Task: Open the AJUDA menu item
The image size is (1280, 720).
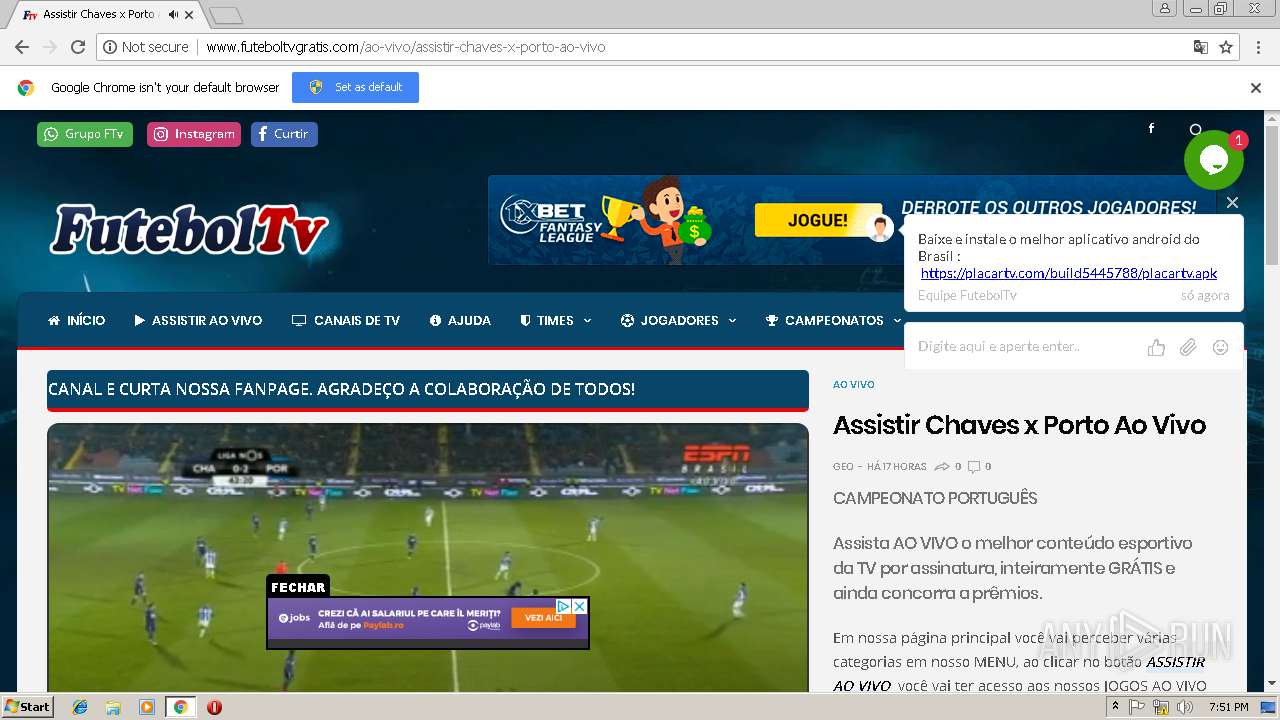Action: (x=460, y=321)
